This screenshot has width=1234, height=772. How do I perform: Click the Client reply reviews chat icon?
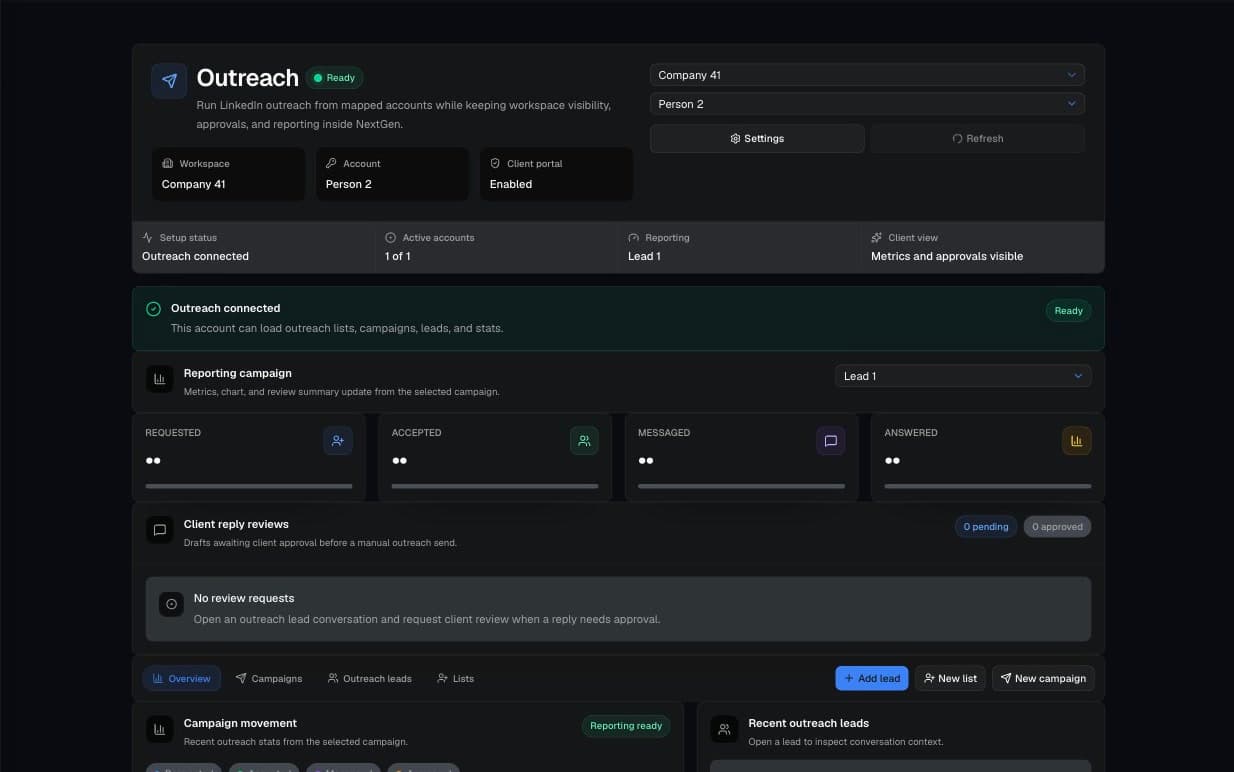pos(160,530)
